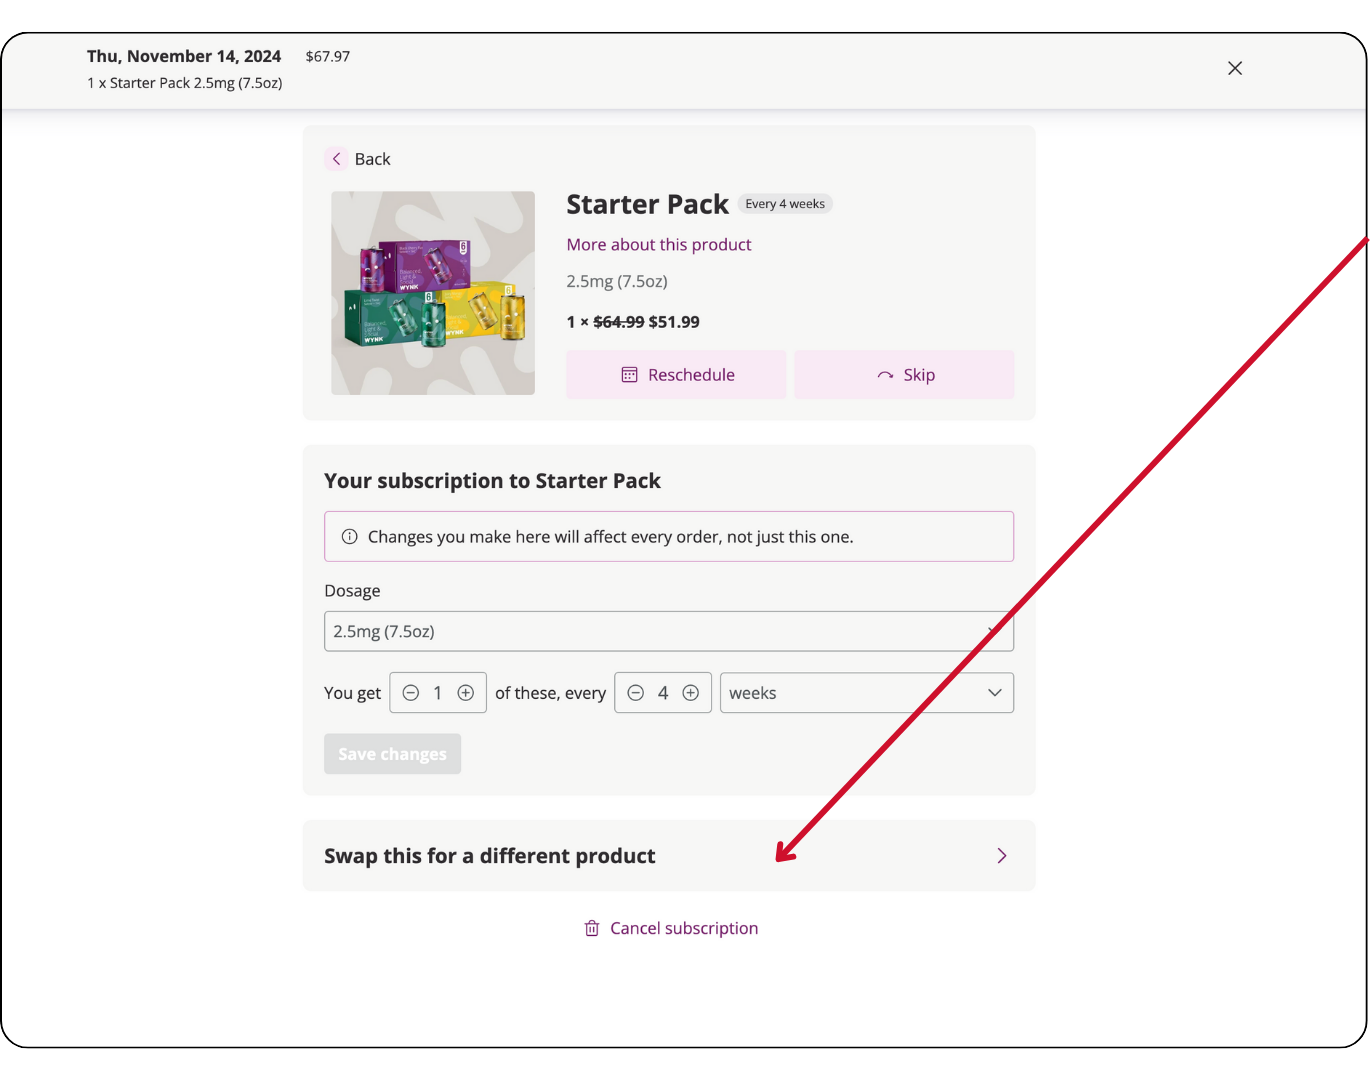Close the order panel with X
This screenshot has height=1080, width=1370.
click(1235, 68)
